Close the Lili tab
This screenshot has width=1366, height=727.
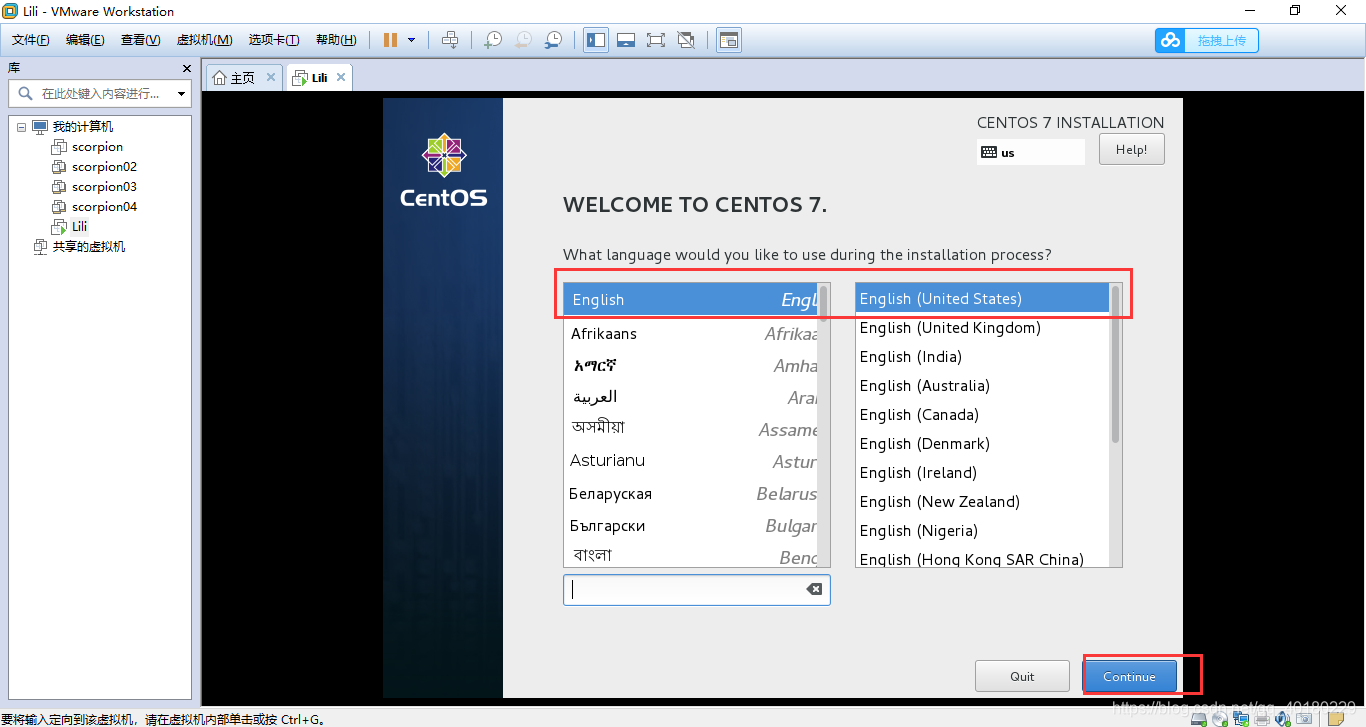[x=341, y=77]
